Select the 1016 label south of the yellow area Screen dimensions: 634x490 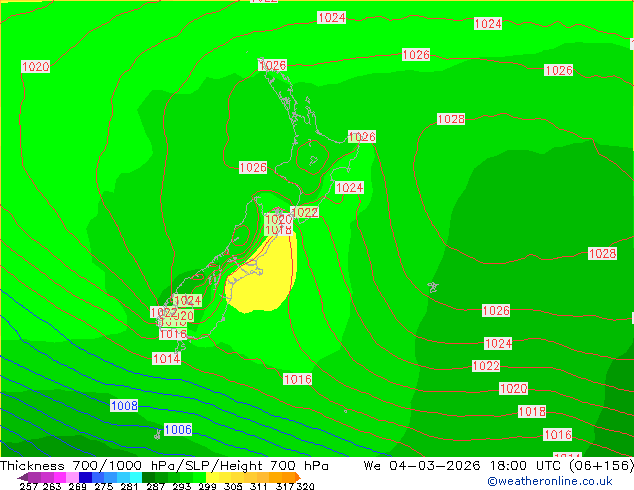tap(298, 379)
